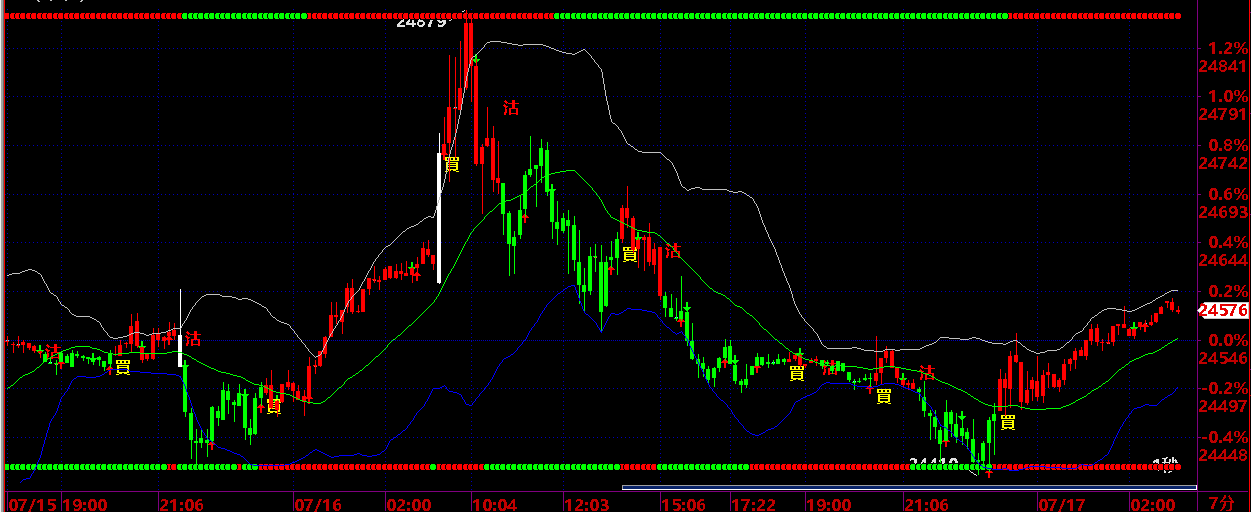
Task: Click the 7分 timeframe label
Action: coord(1222,502)
